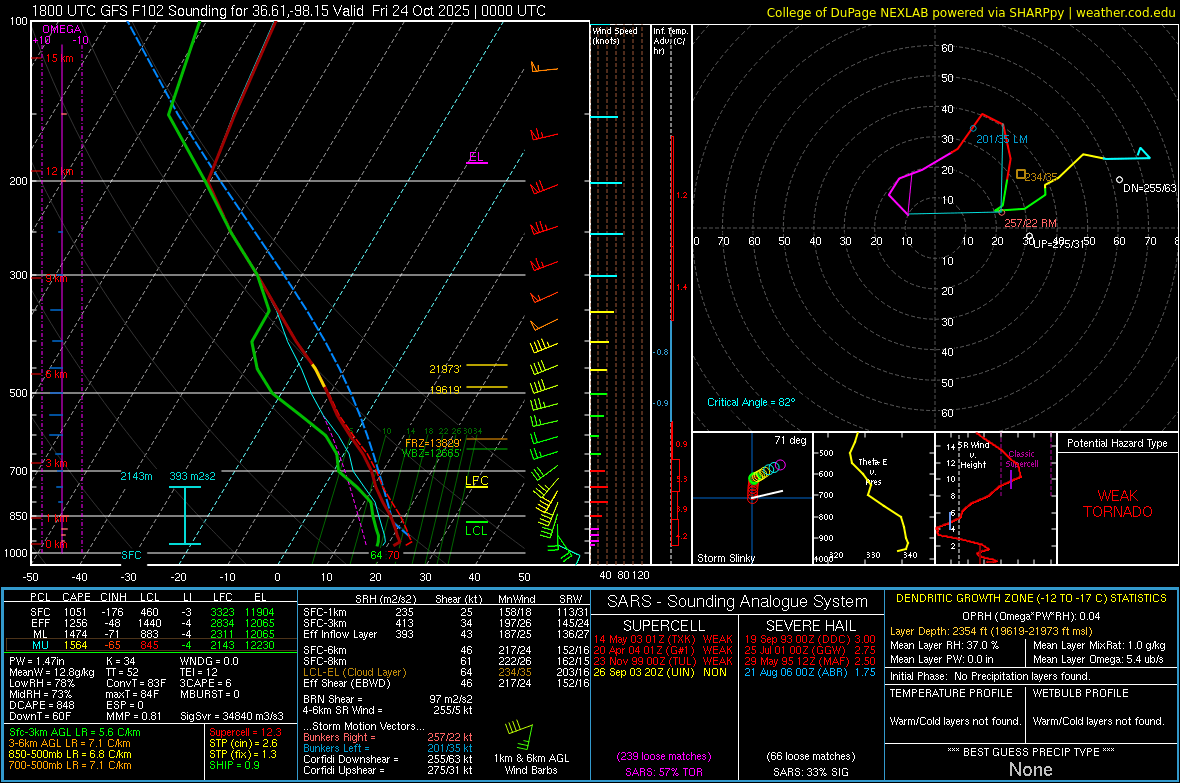Screen dimensions: 1180x783
Task: Click the College of DuPage NEXLAB credit text
Action: pyautogui.click(x=970, y=12)
